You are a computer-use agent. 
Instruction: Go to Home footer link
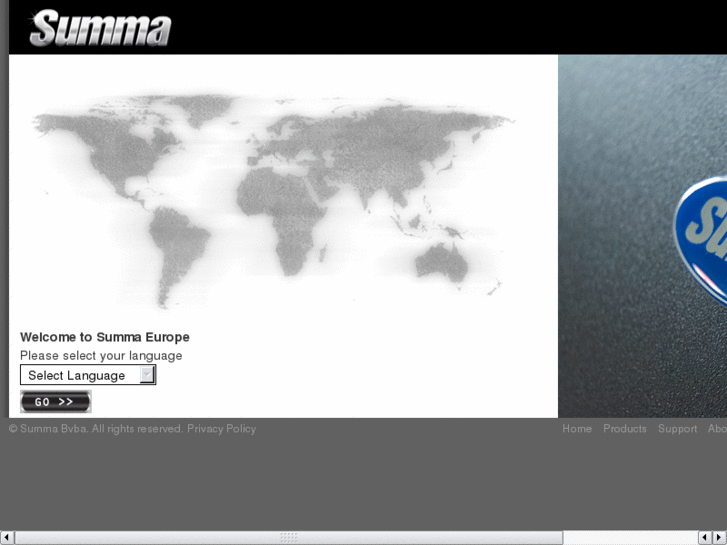[577, 429]
